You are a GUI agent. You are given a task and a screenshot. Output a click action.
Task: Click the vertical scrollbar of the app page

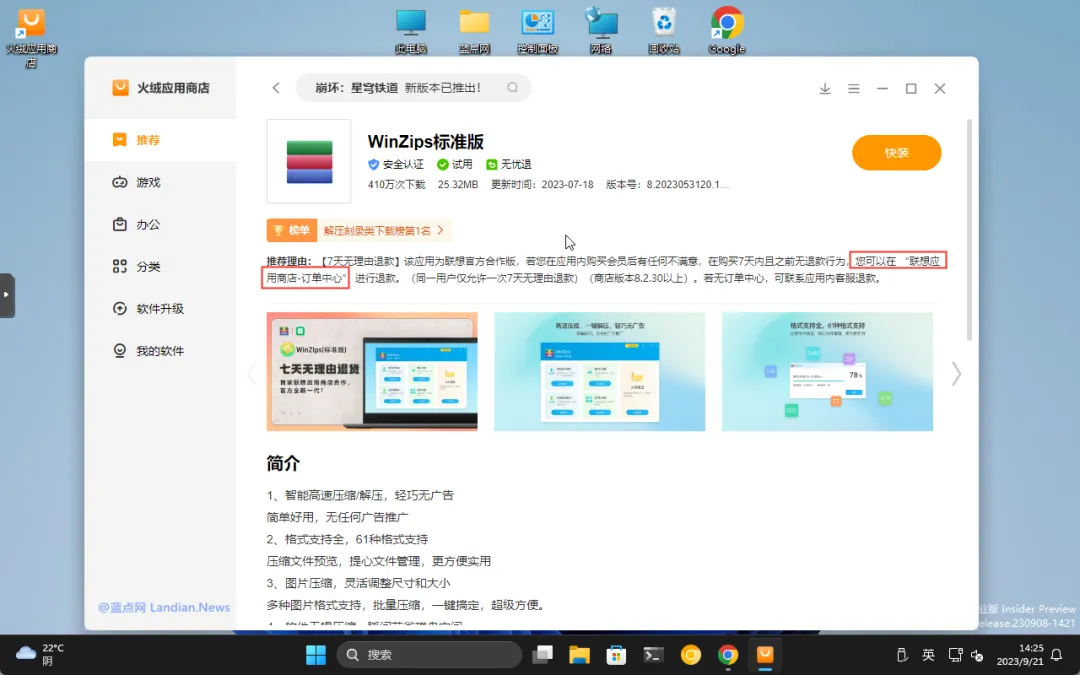coord(969,229)
